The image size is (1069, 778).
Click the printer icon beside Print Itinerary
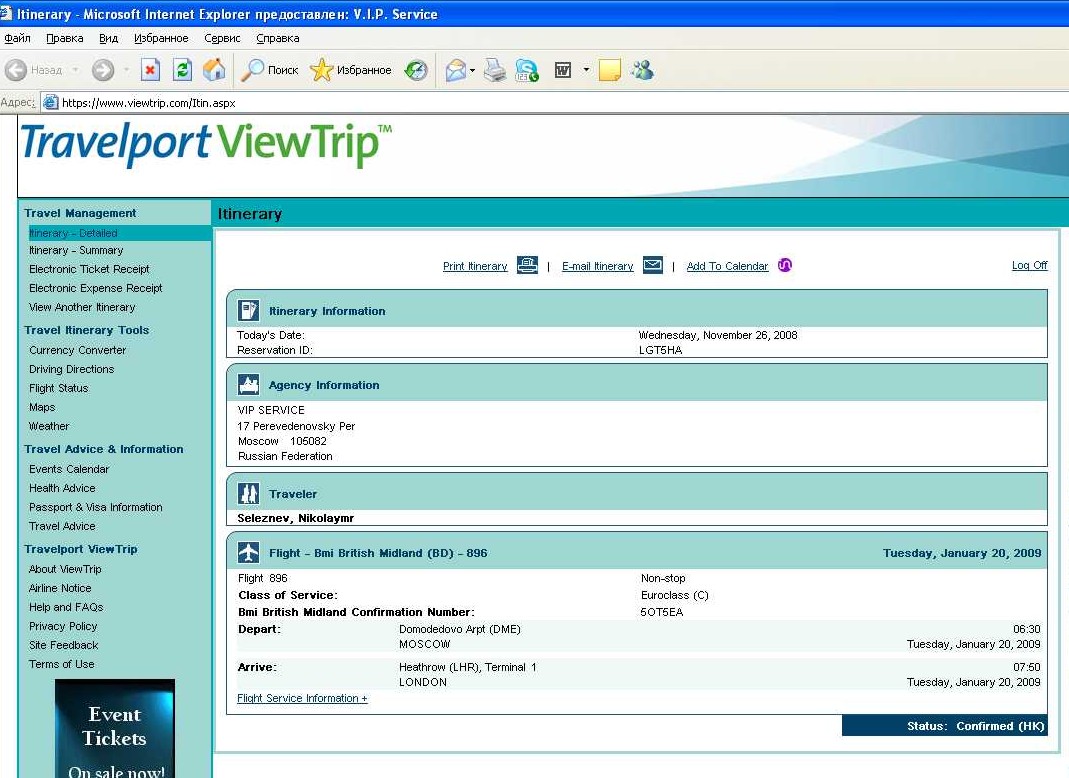(x=527, y=265)
